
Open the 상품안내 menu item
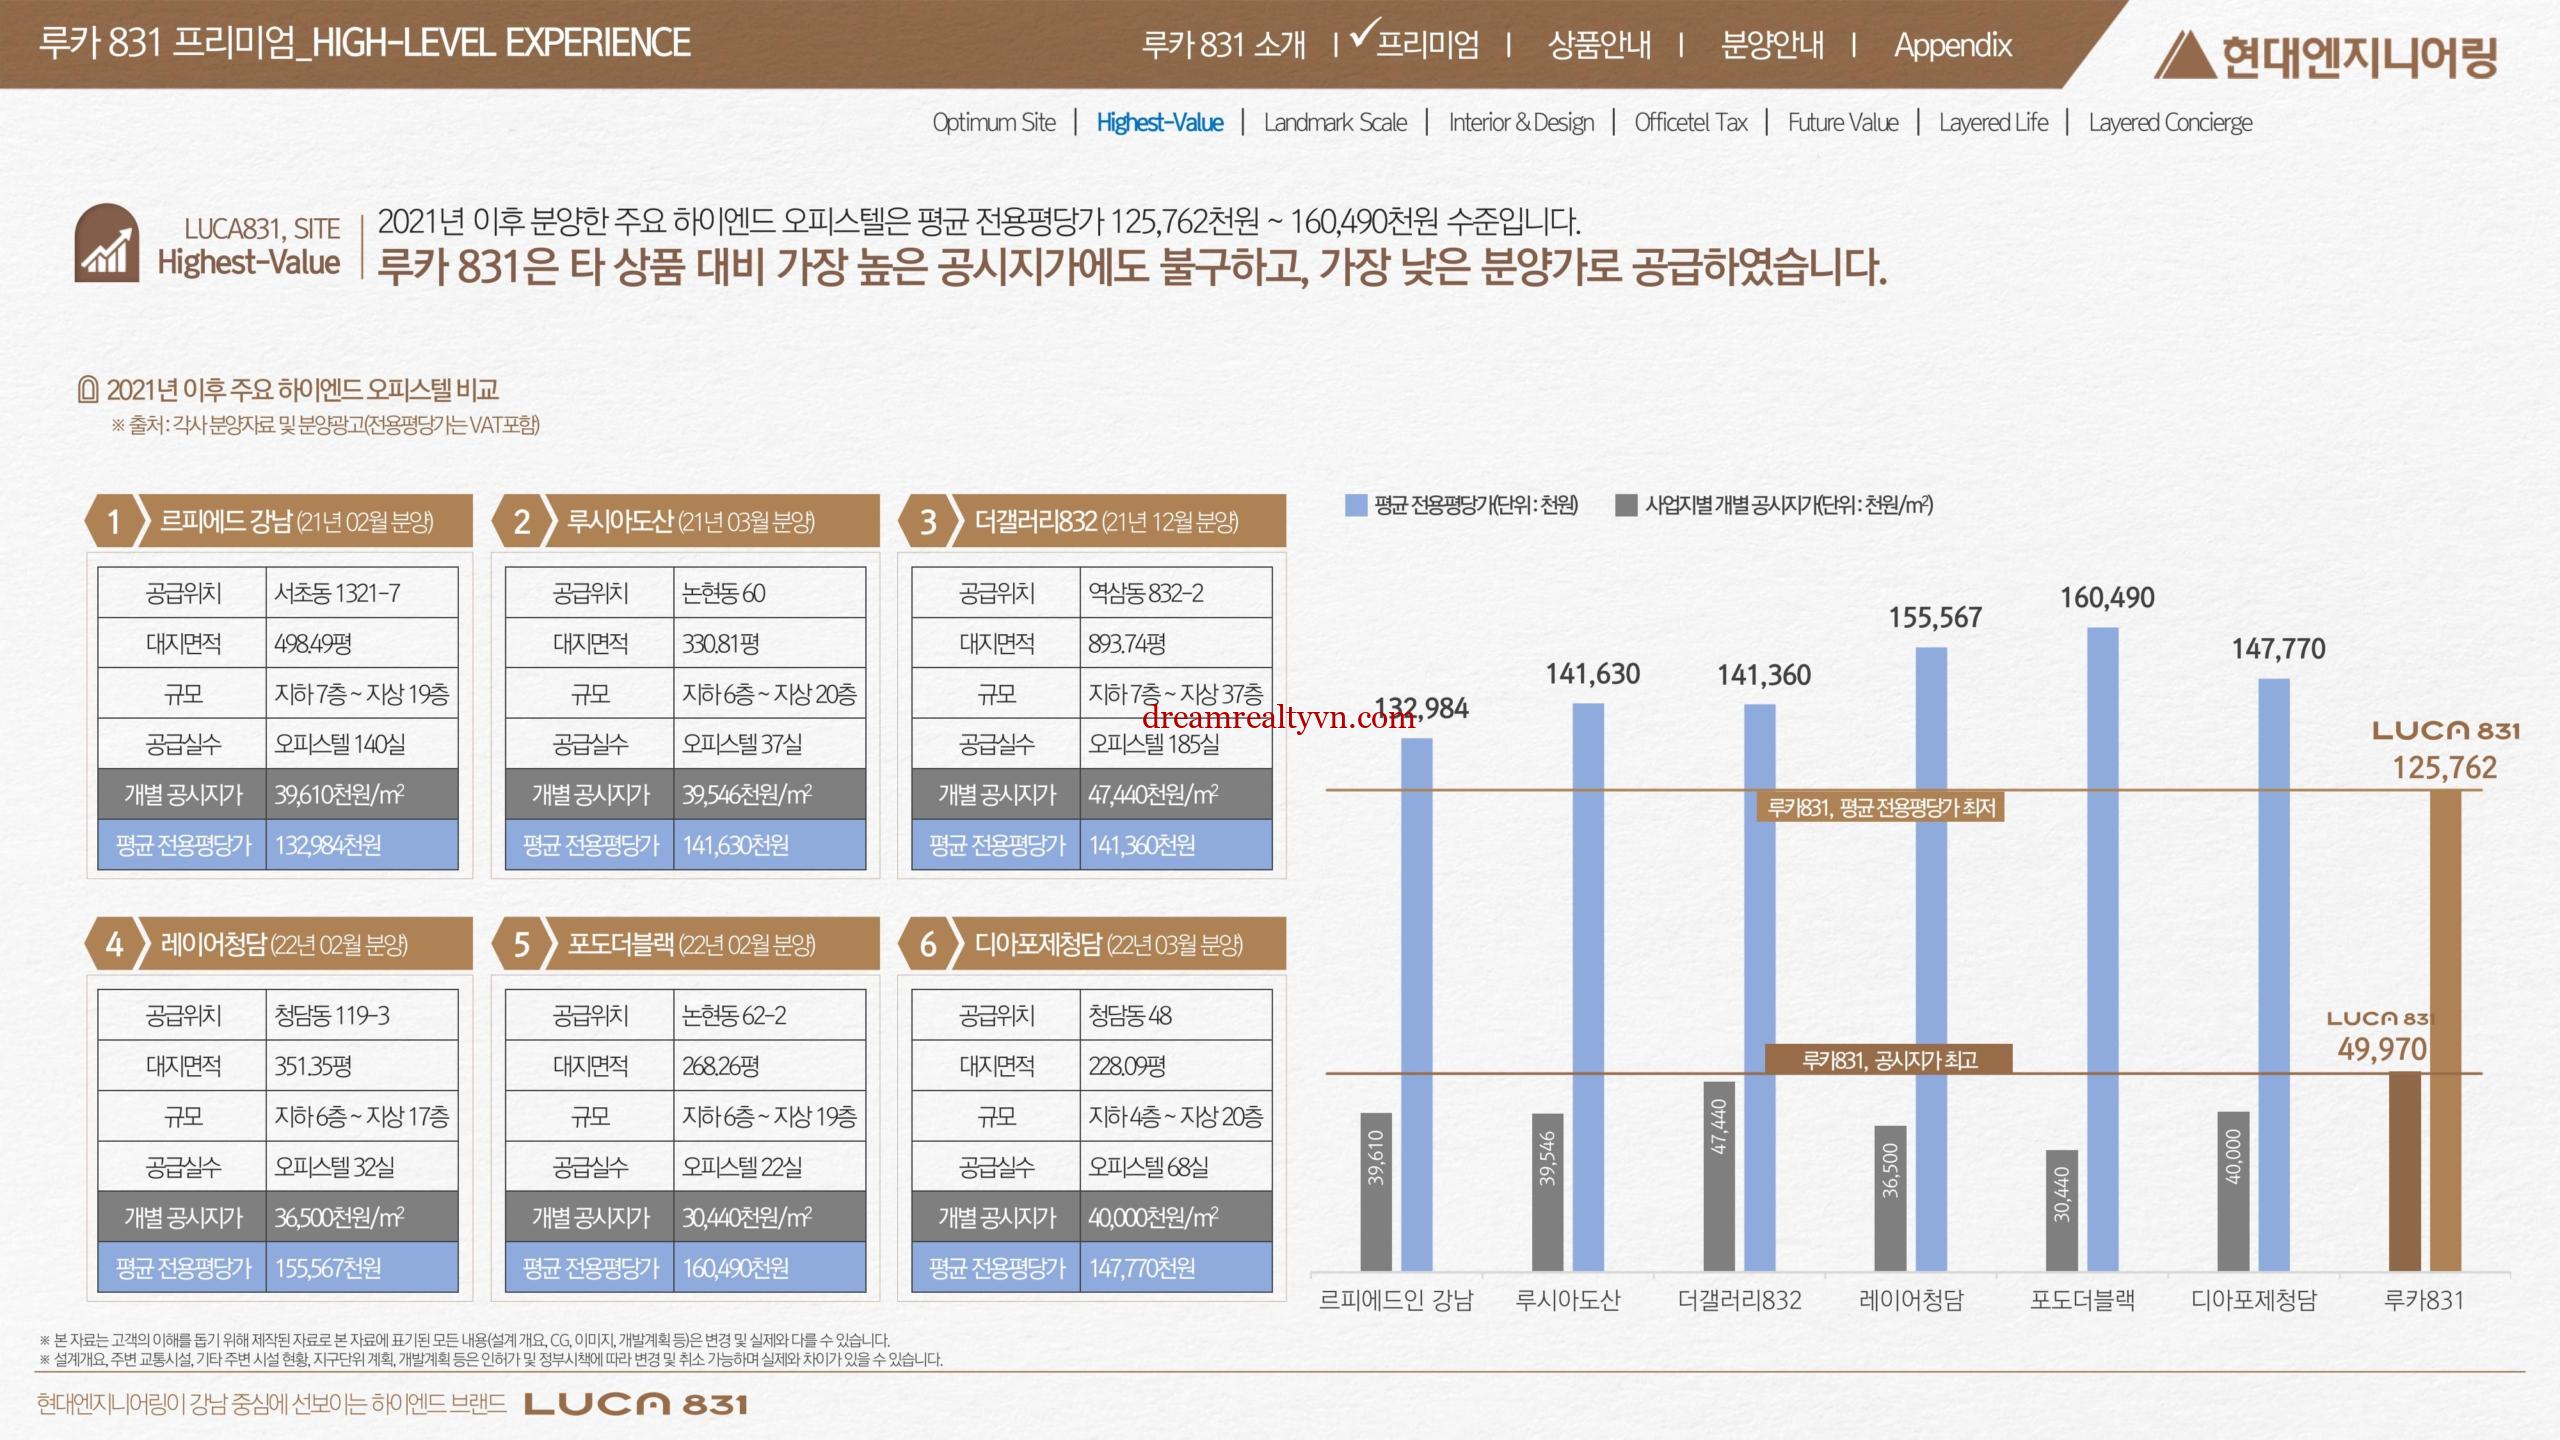click(1598, 45)
